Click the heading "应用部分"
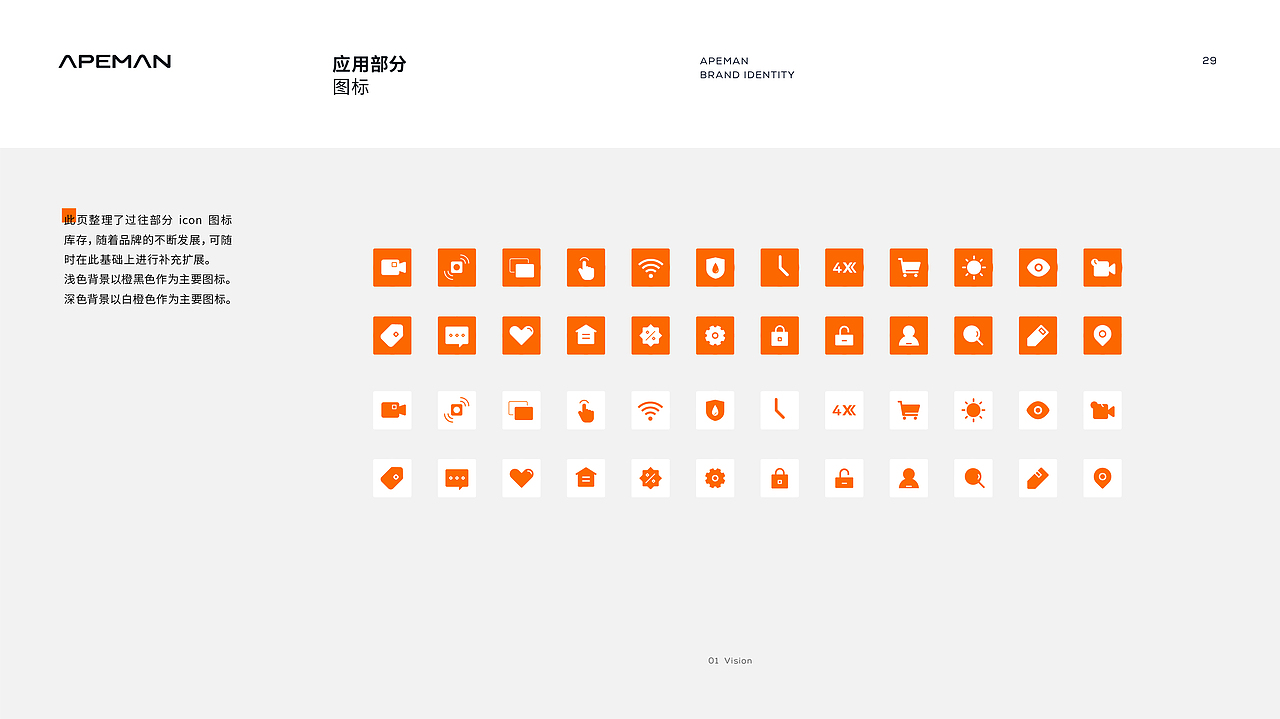Image resolution: width=1280 pixels, height=719 pixels. (x=369, y=64)
